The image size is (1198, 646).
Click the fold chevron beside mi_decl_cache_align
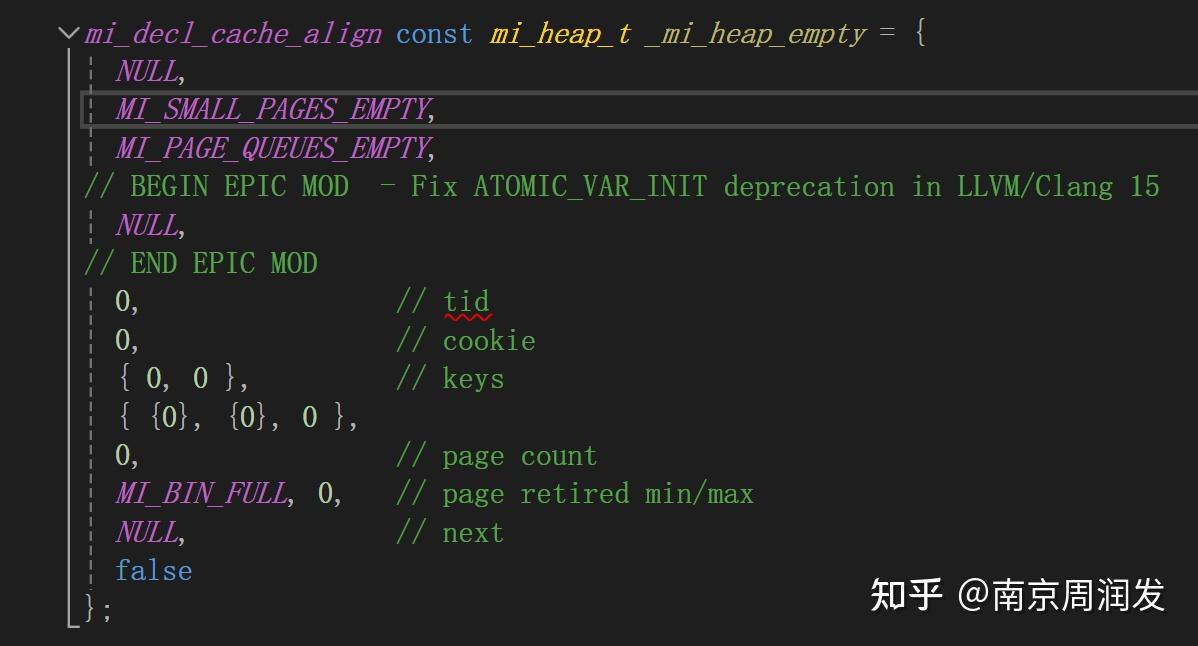(68, 32)
